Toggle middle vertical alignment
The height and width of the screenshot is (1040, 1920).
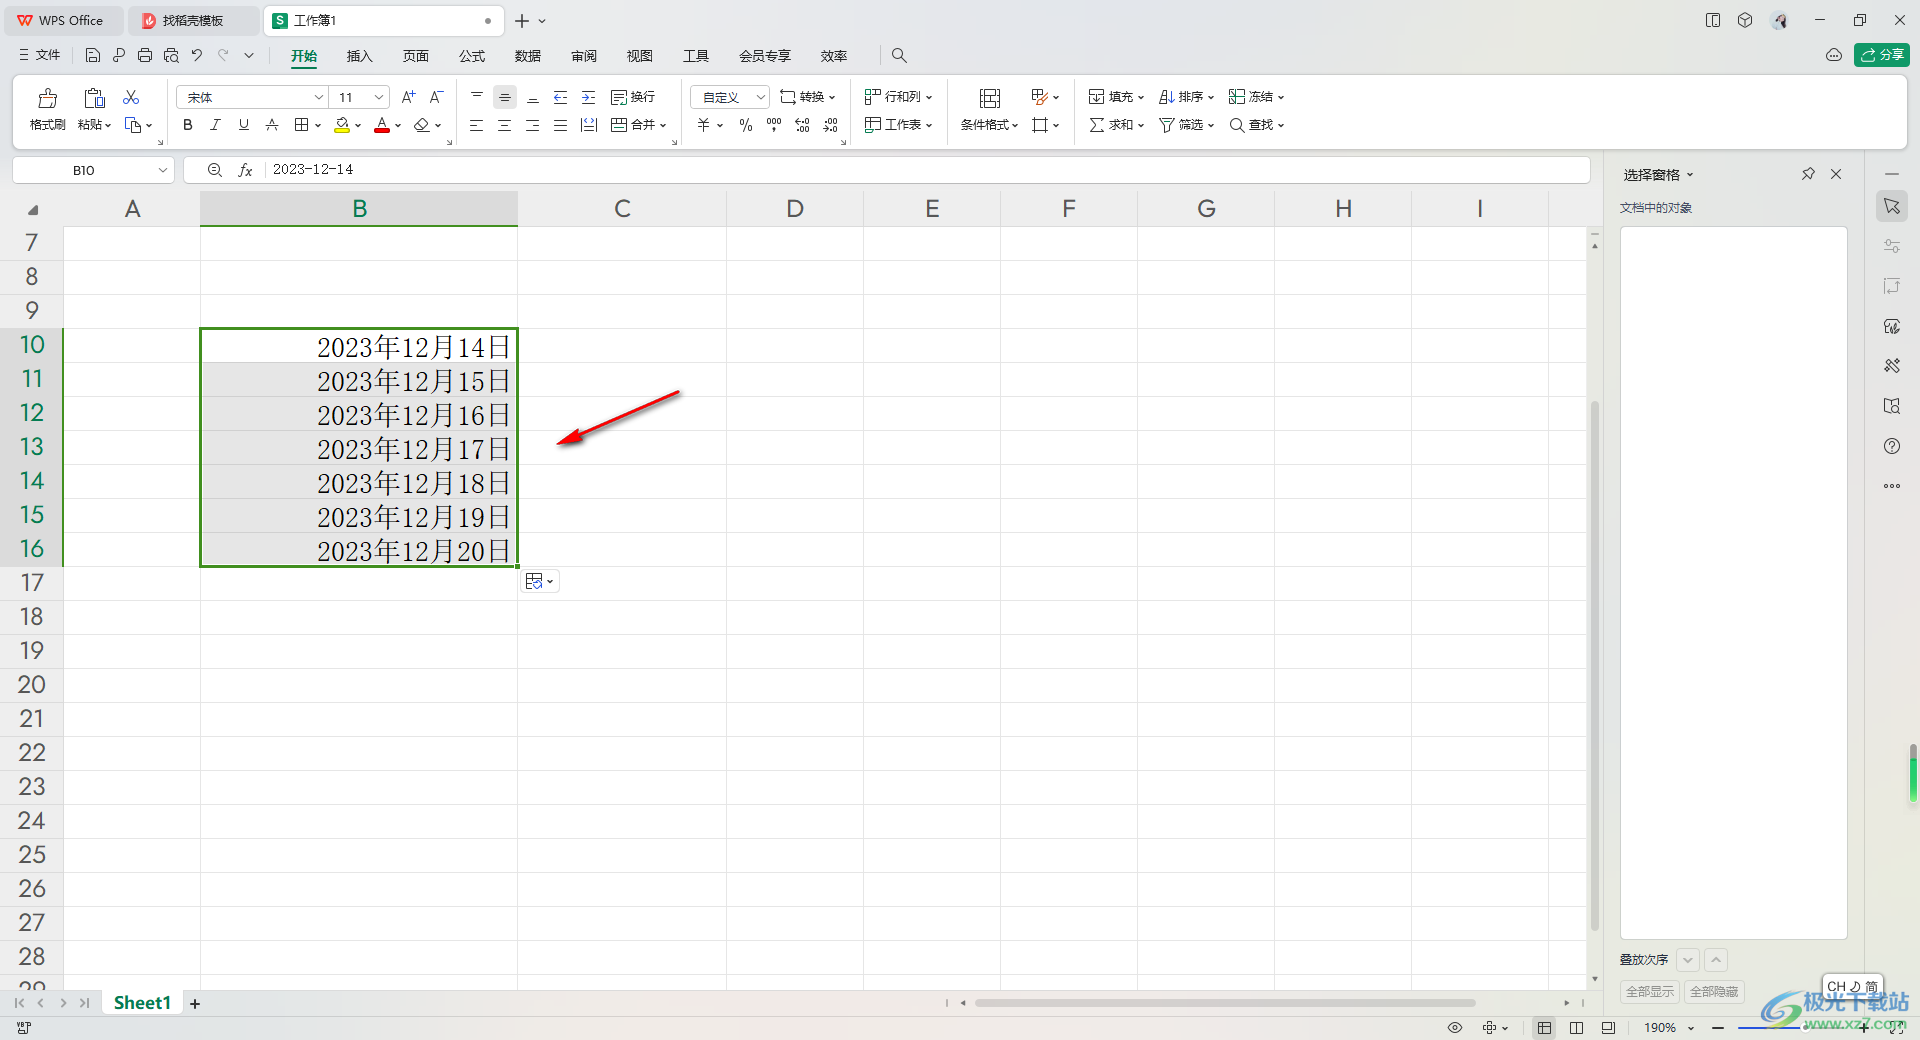505,97
